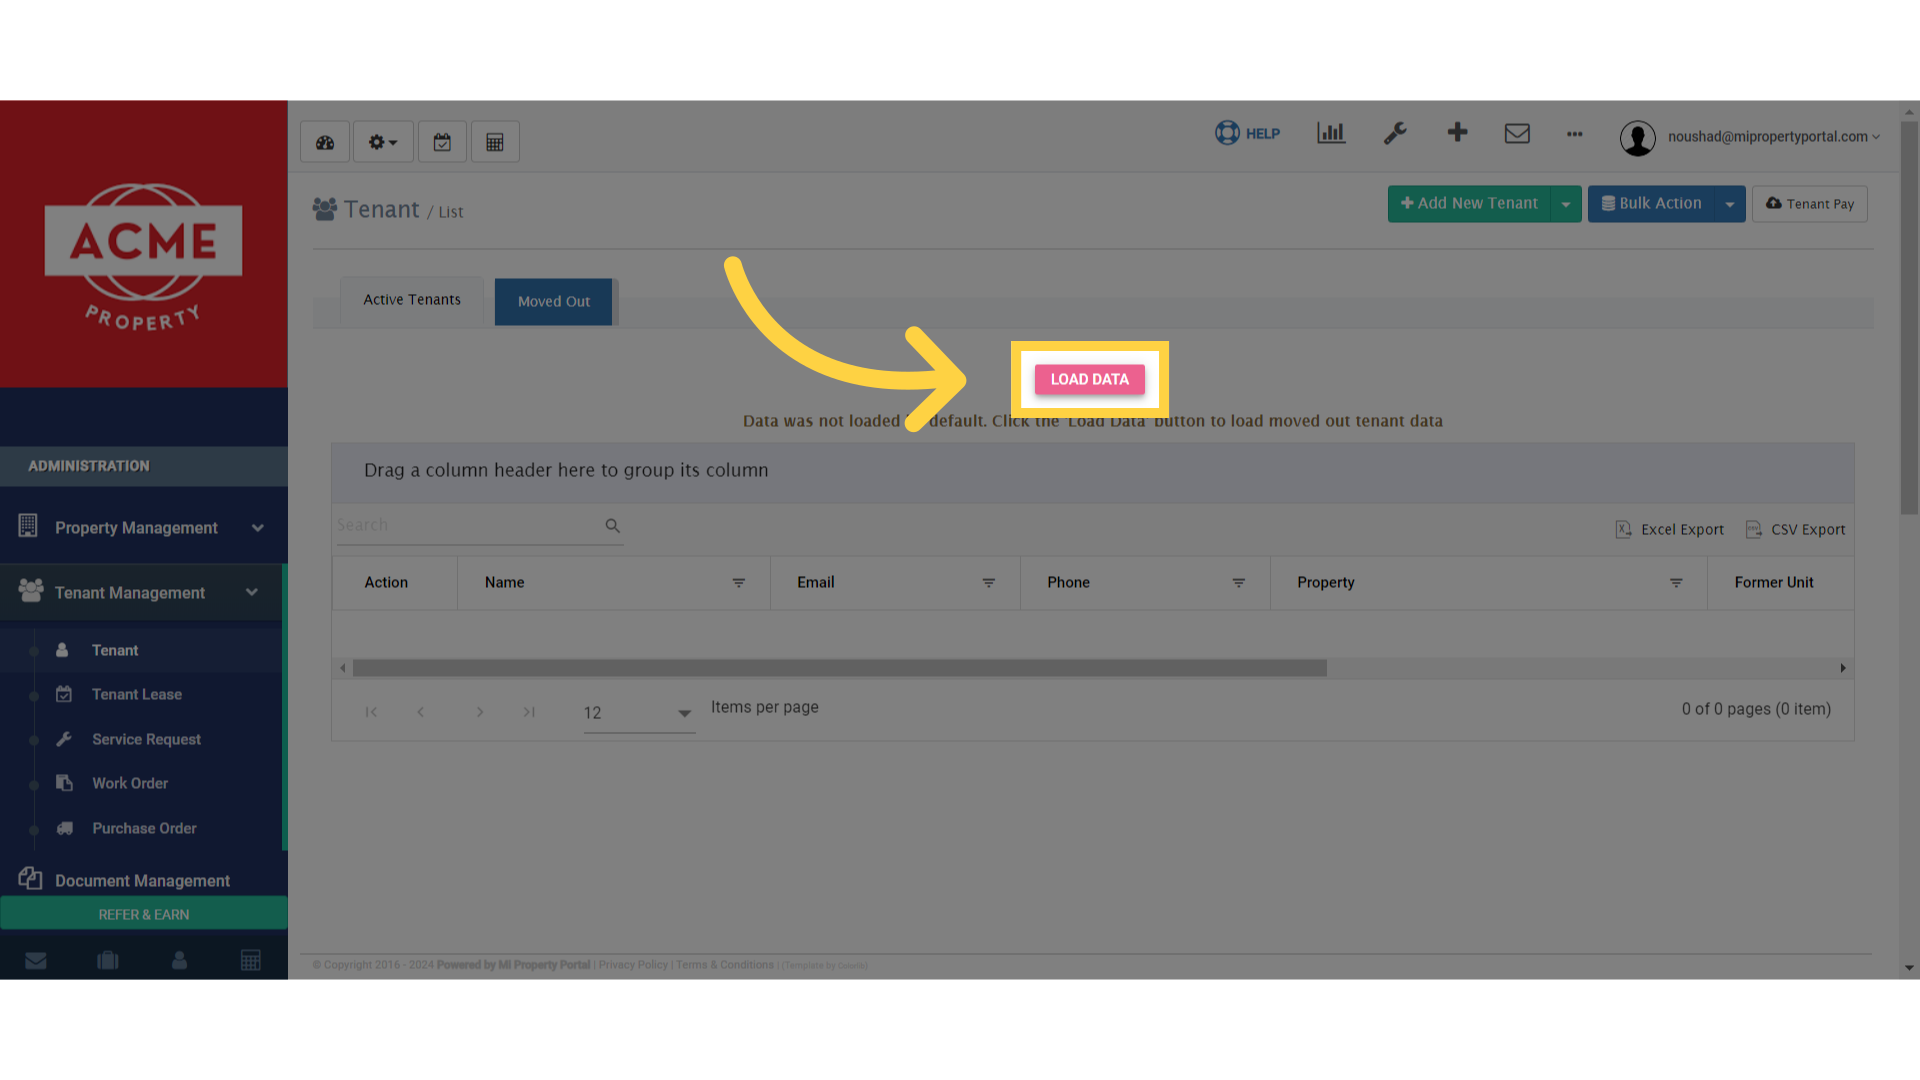Collapse Tenant Management sidebar menu

142,593
